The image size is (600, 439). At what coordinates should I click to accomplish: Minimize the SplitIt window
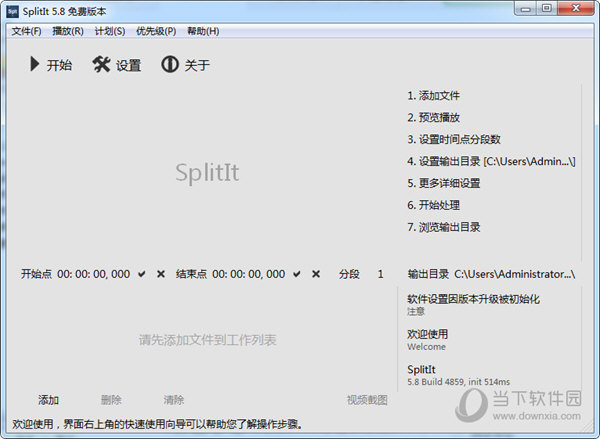pyautogui.click(x=526, y=8)
